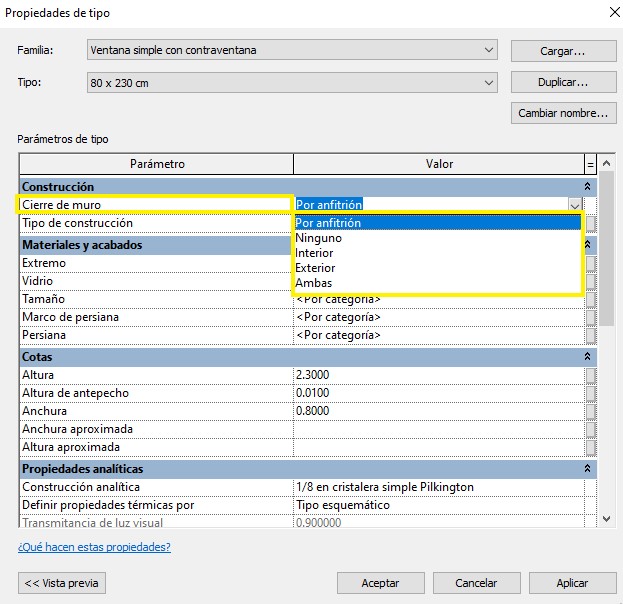Viewport: 623px width, 604px height.
Task: Collapse the Cotas section chevron
Action: click(587, 357)
